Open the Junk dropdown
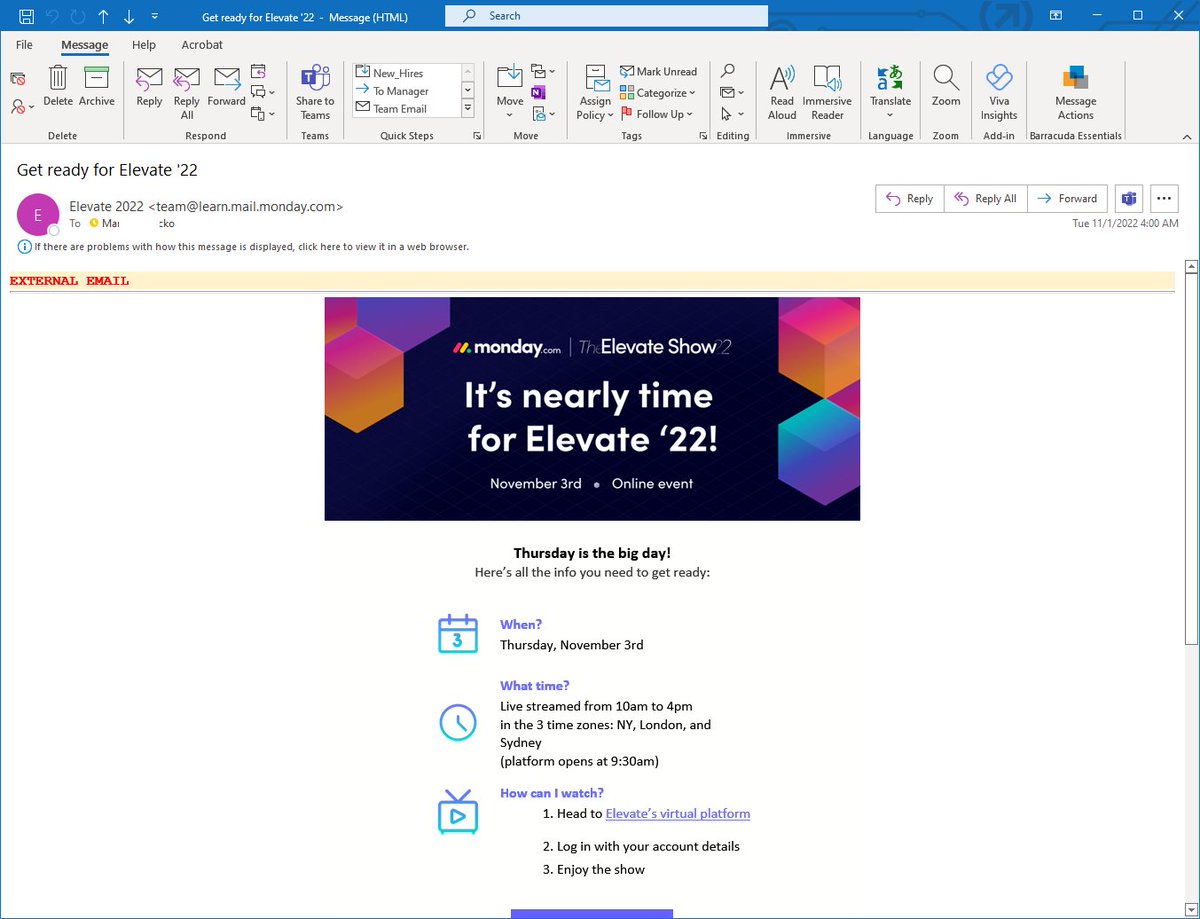 pyautogui.click(x=22, y=105)
